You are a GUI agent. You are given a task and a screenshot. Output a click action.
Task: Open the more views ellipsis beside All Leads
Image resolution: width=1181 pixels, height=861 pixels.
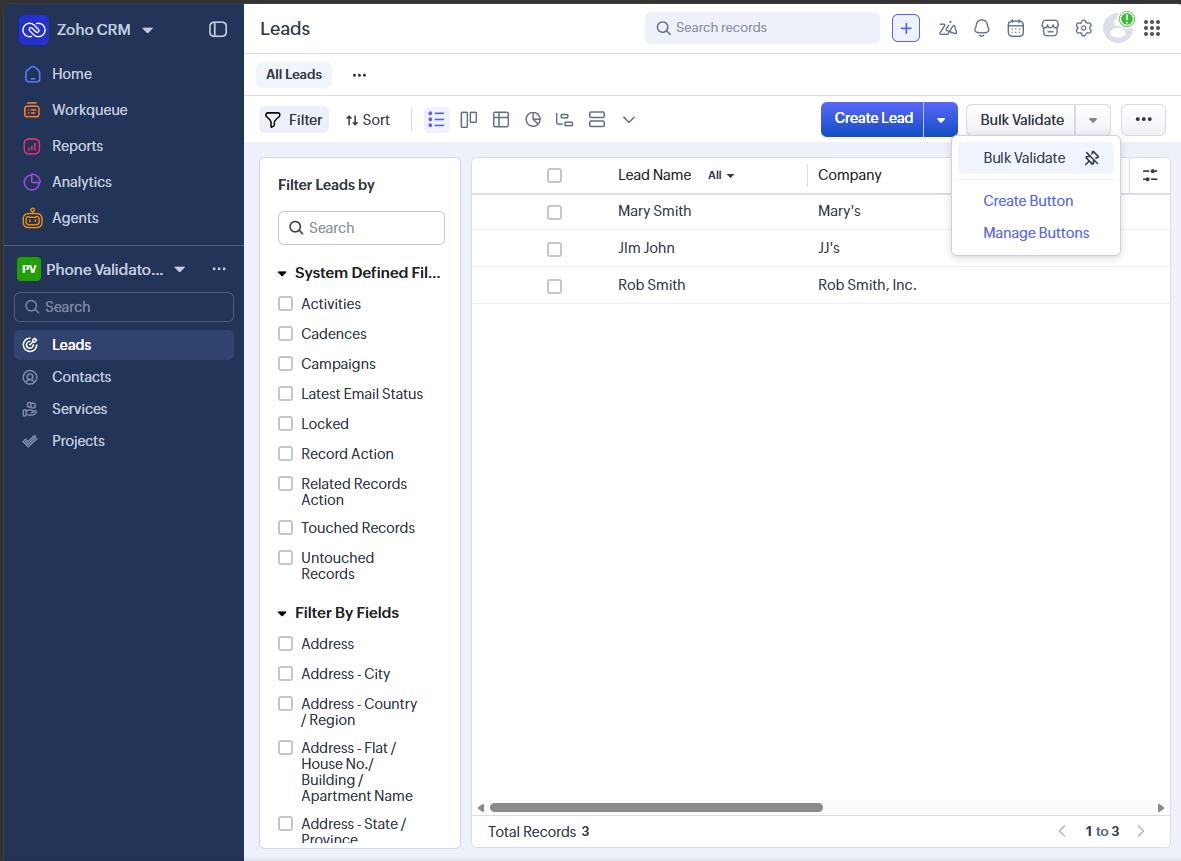coord(359,75)
